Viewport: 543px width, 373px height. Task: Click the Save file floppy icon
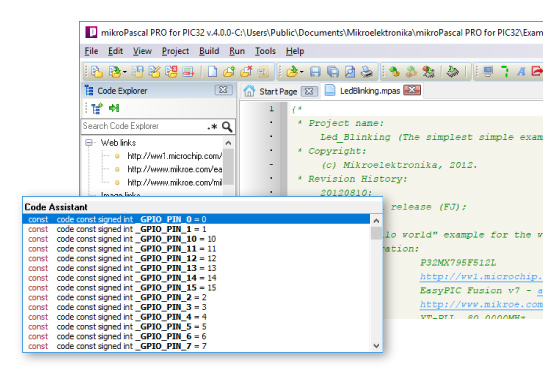click(x=315, y=72)
